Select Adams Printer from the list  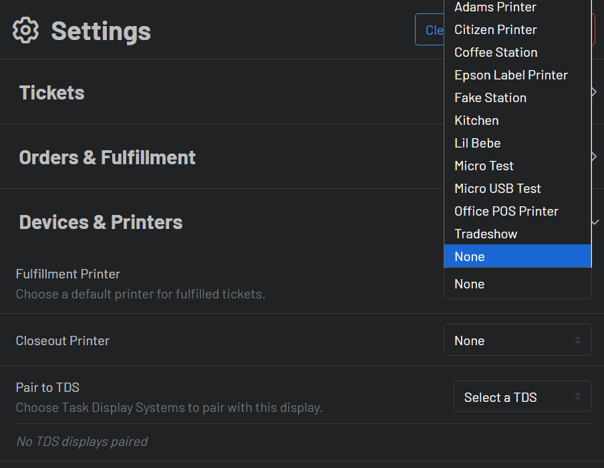495,7
